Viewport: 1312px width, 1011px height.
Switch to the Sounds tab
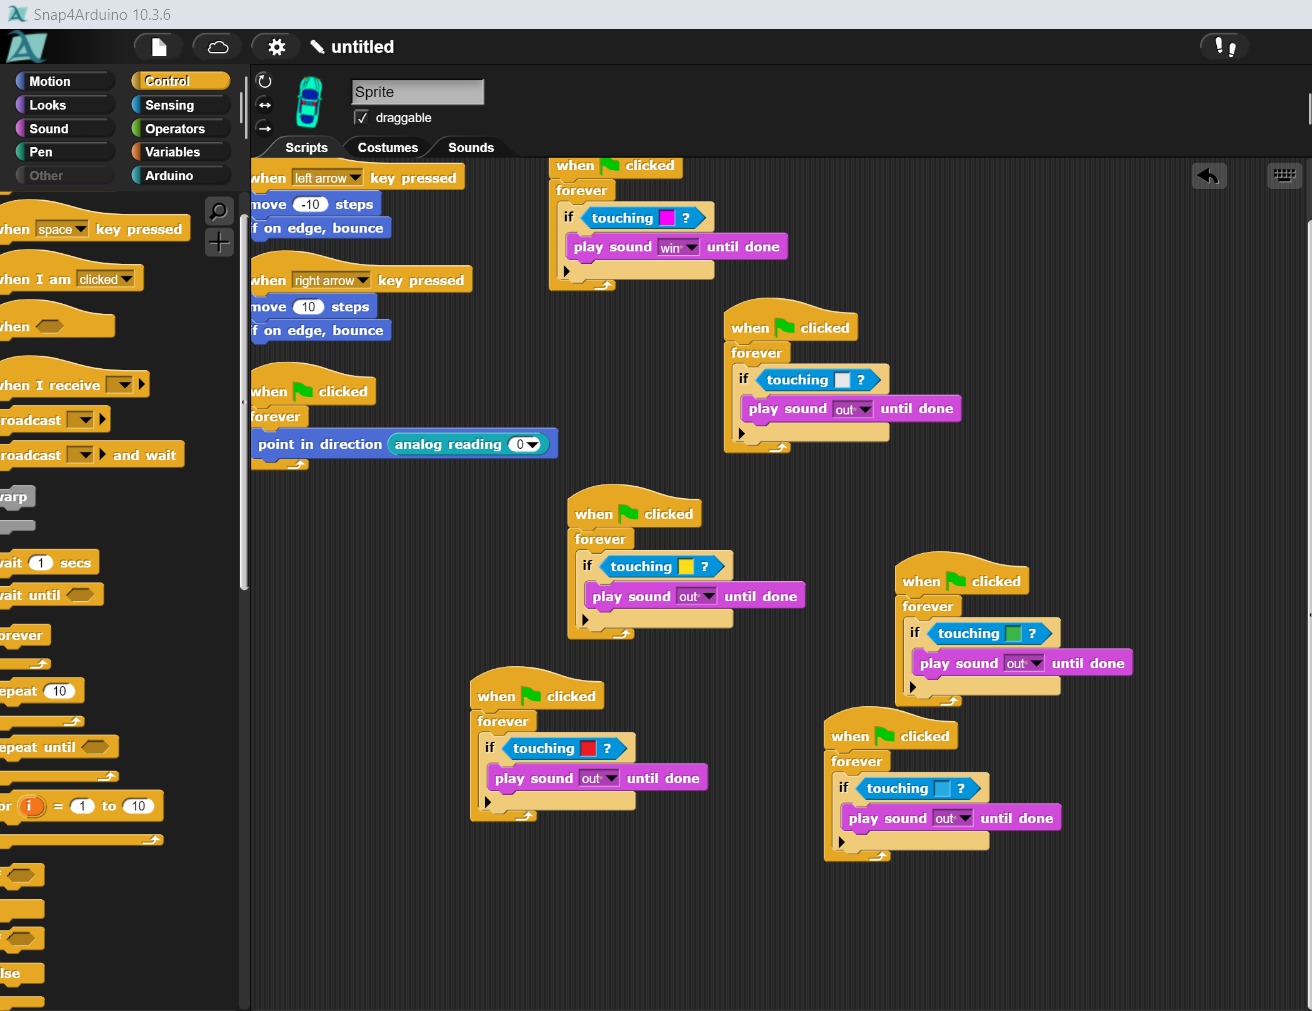470,147
